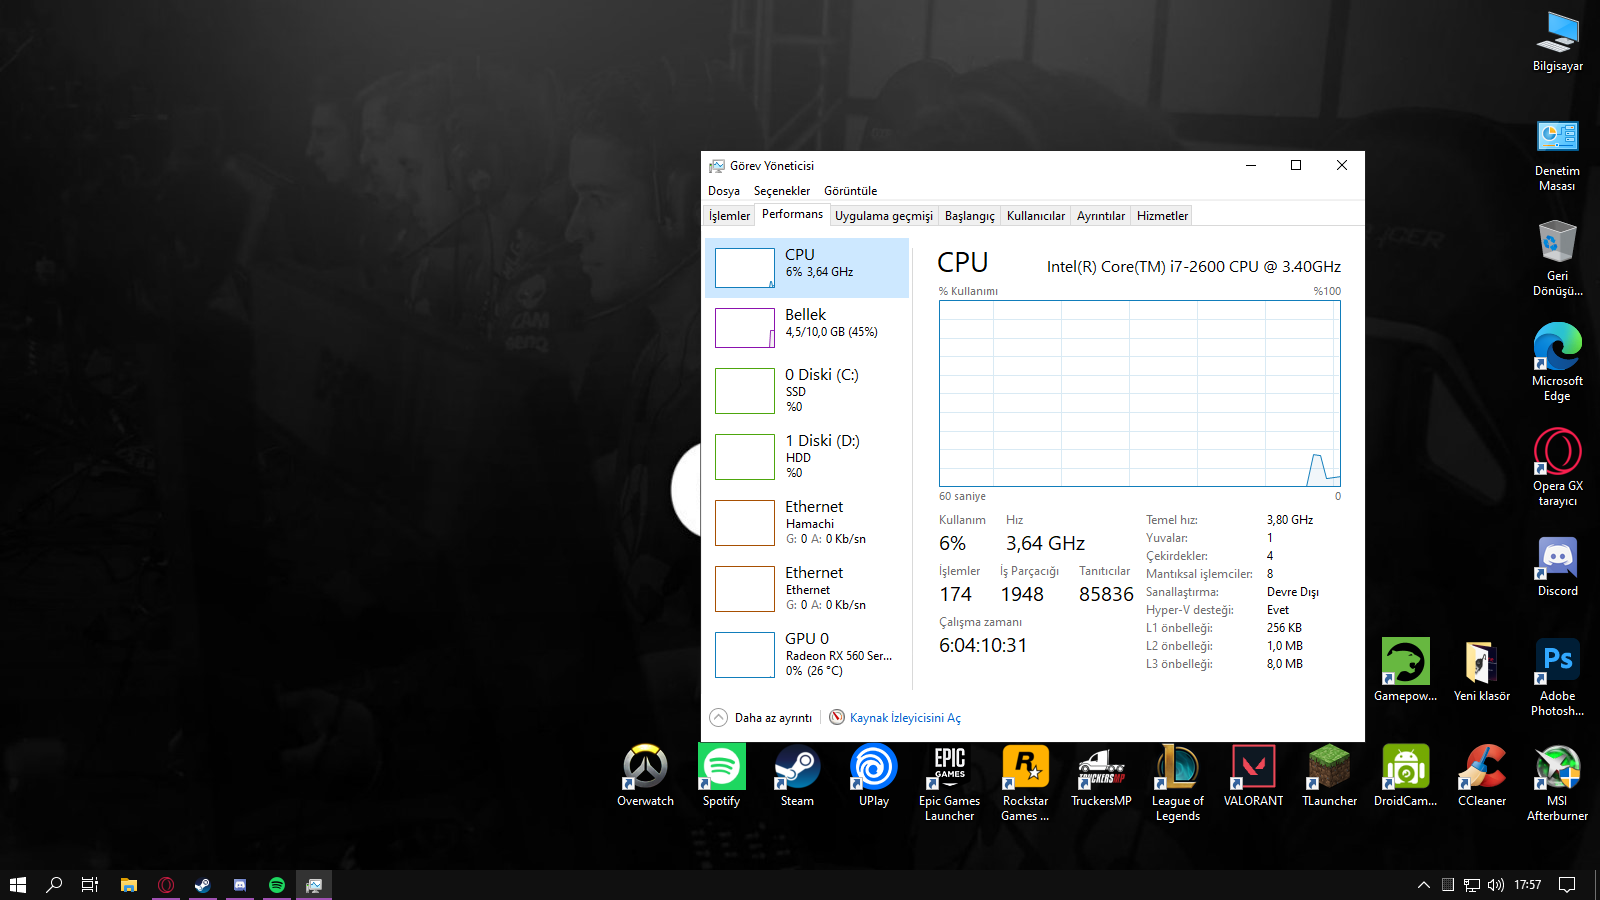Switch to Discord on the taskbar

[240, 885]
